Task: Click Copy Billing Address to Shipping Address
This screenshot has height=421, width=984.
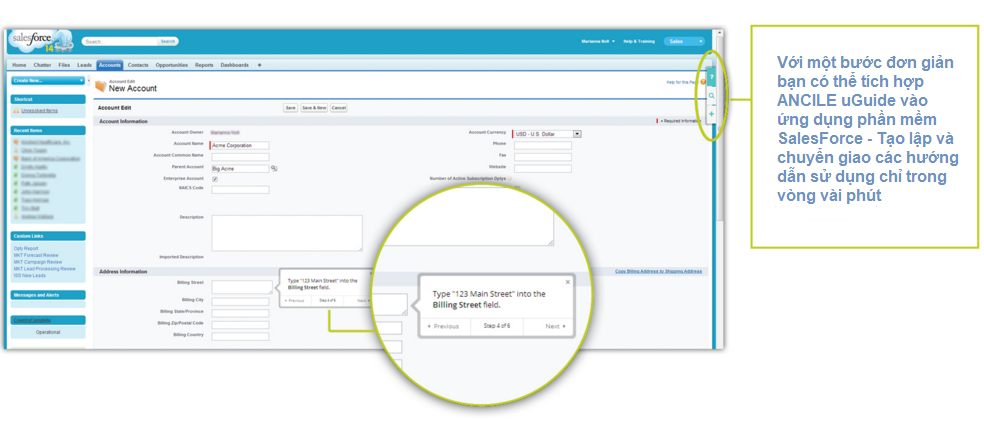Action: tap(658, 271)
